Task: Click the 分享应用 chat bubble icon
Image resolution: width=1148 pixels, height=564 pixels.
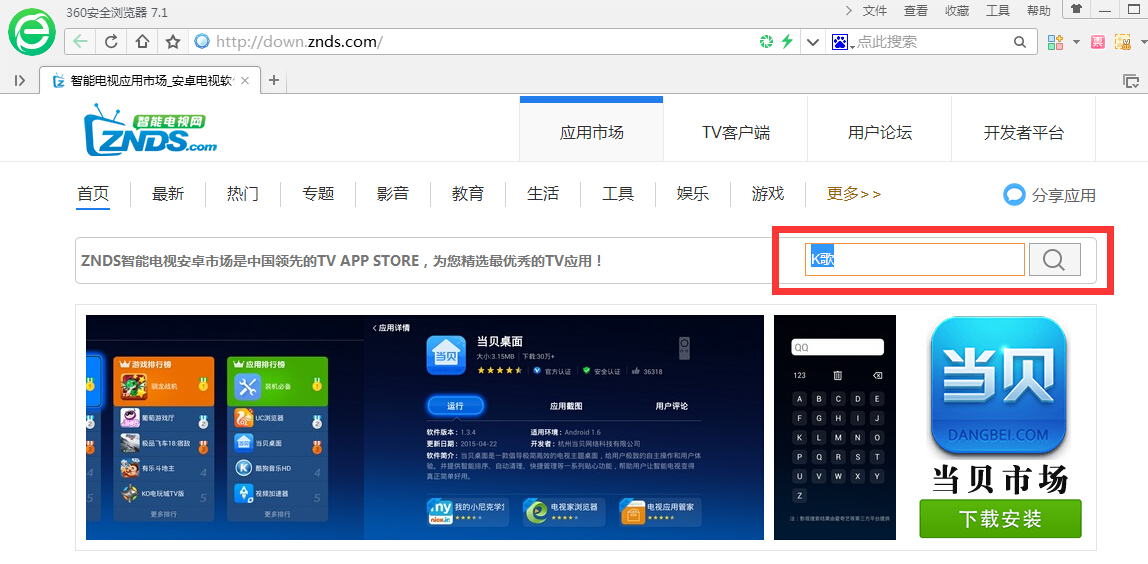Action: click(x=1014, y=195)
